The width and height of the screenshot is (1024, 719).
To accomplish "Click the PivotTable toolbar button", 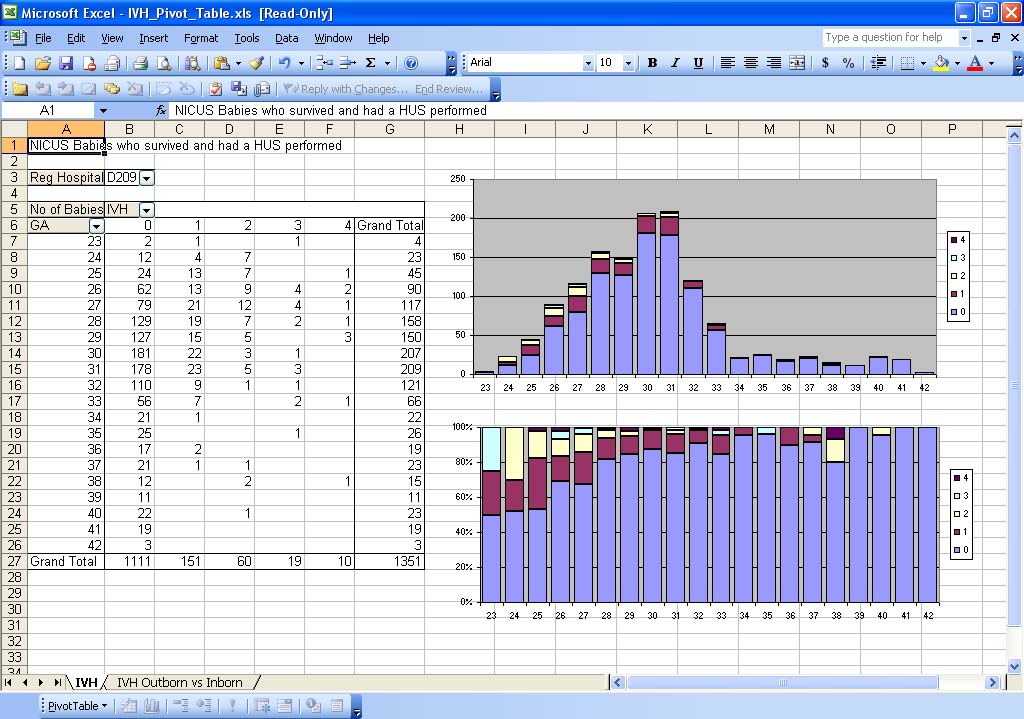I will point(77,706).
